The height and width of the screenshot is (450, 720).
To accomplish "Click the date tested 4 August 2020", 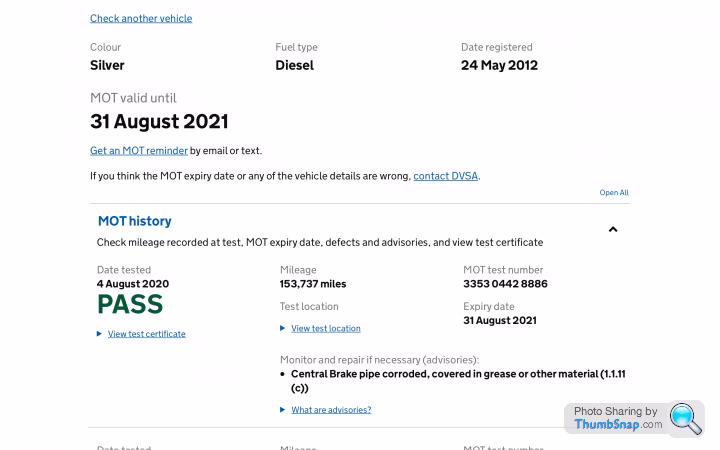I will pos(133,284).
